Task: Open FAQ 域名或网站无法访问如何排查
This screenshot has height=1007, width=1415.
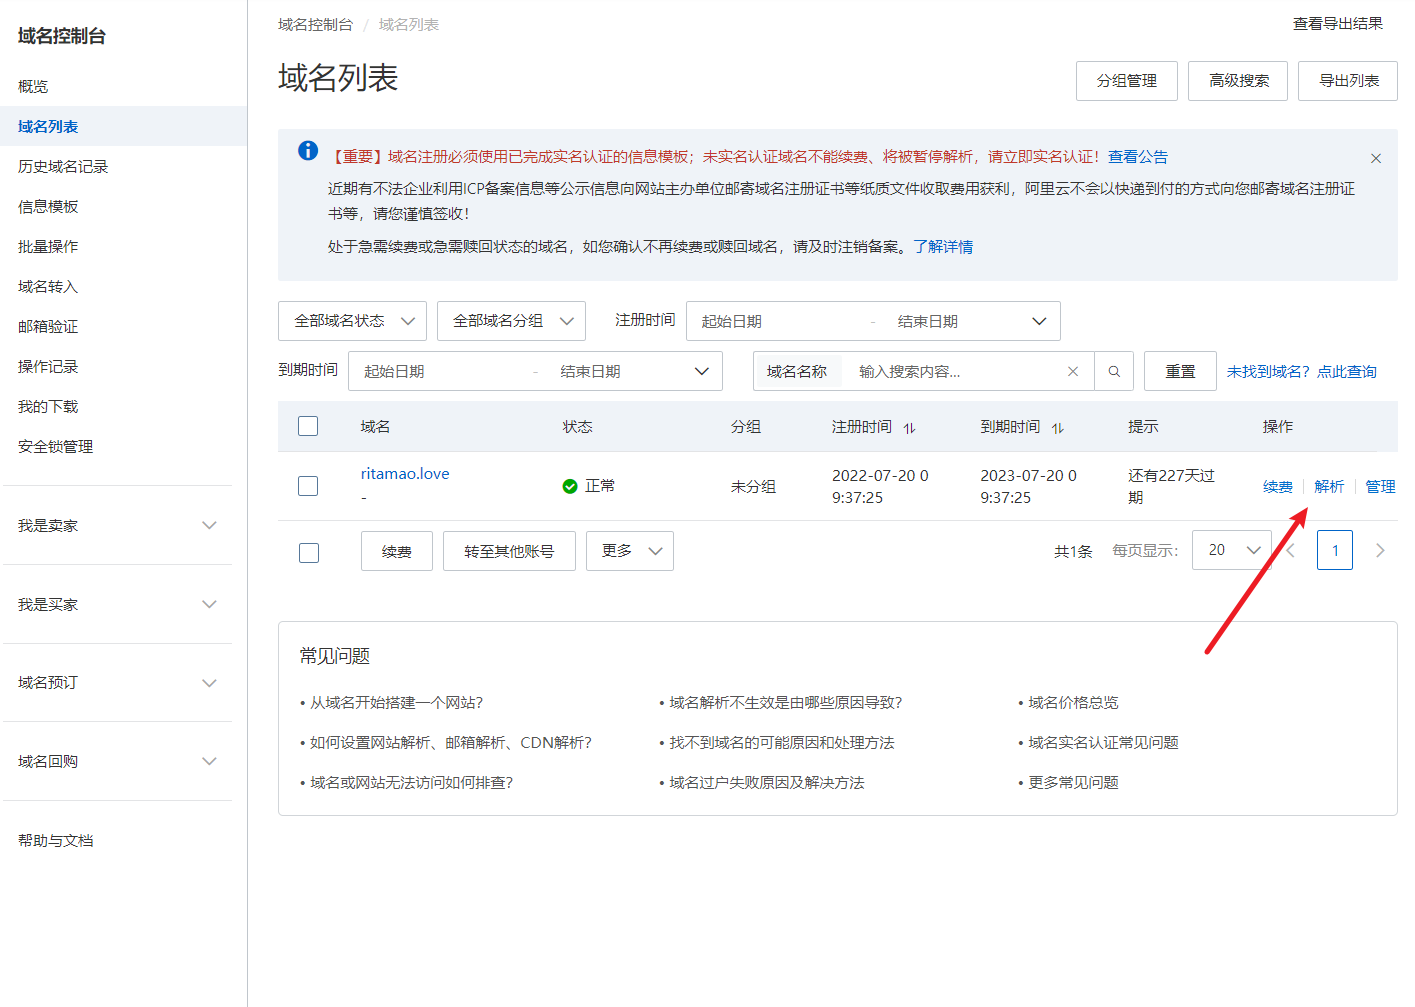Action: pyautogui.click(x=411, y=783)
